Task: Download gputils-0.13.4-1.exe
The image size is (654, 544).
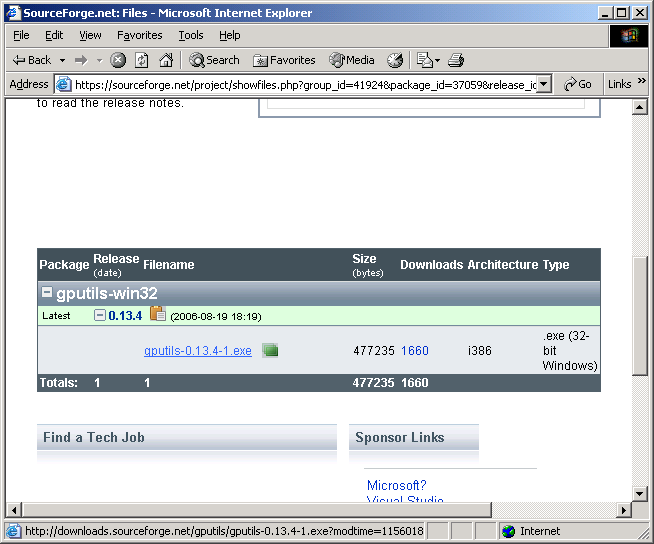Action: (x=198, y=351)
